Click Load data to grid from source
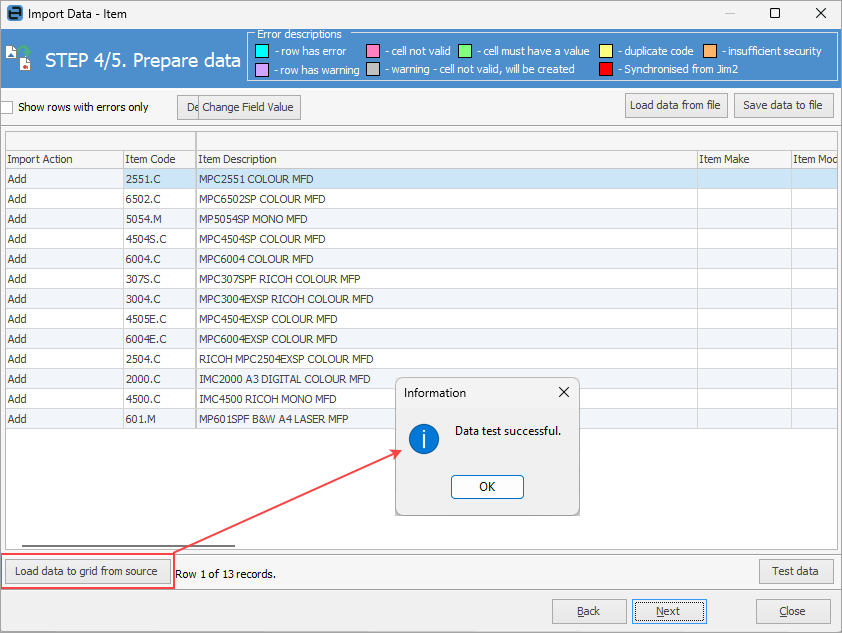 pyautogui.click(x=87, y=571)
